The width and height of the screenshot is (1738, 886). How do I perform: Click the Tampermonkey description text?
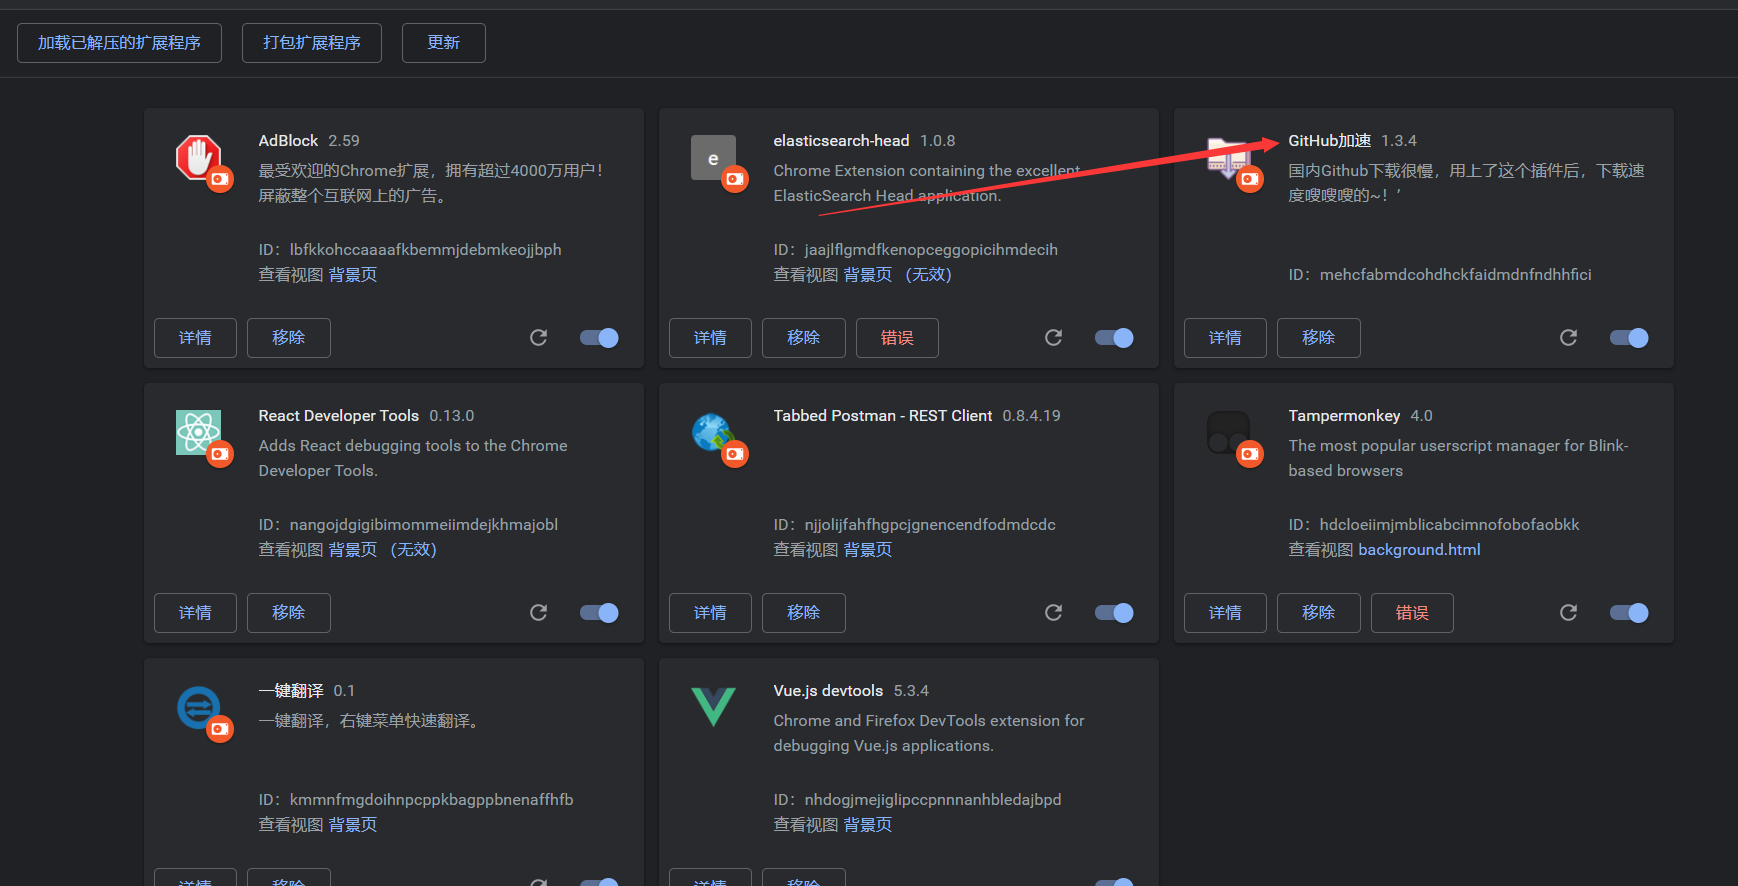click(x=1458, y=458)
